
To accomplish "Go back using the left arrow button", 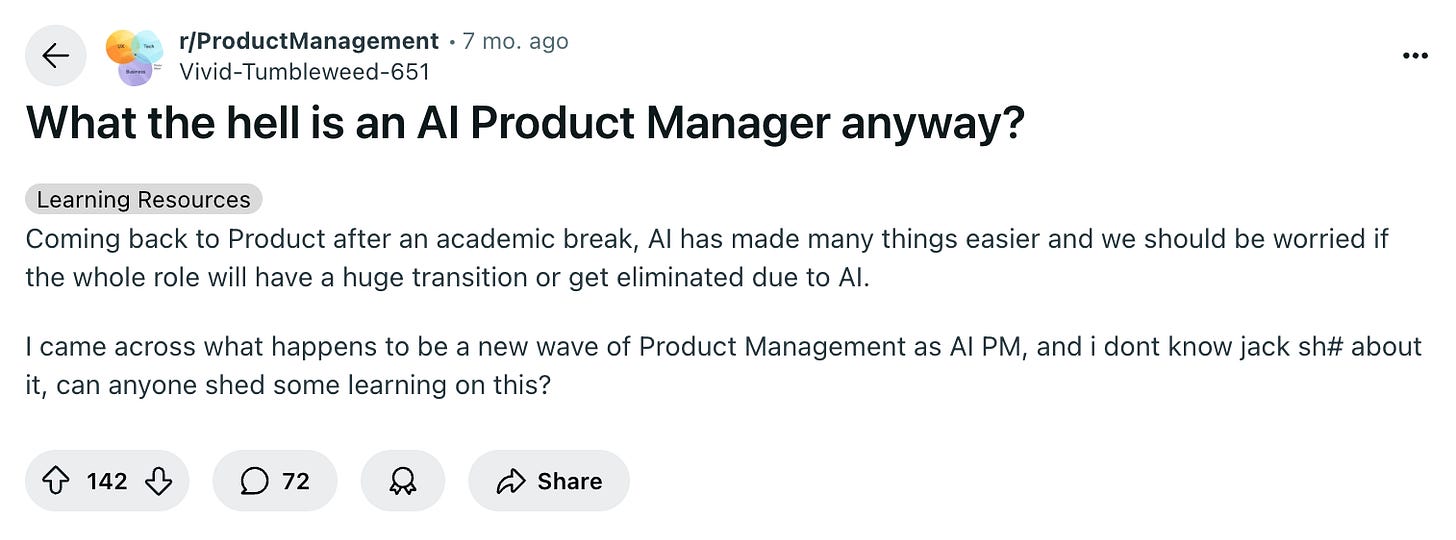I will pyautogui.click(x=55, y=56).
